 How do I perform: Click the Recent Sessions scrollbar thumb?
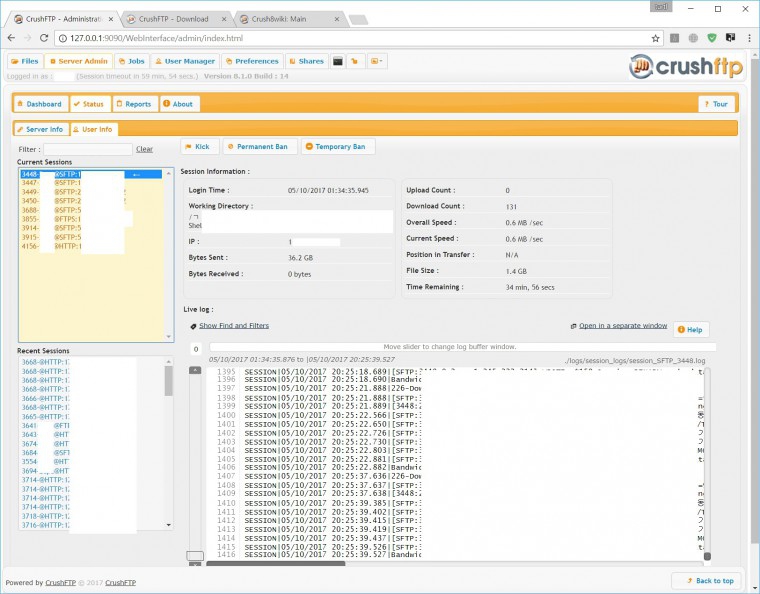click(x=169, y=381)
